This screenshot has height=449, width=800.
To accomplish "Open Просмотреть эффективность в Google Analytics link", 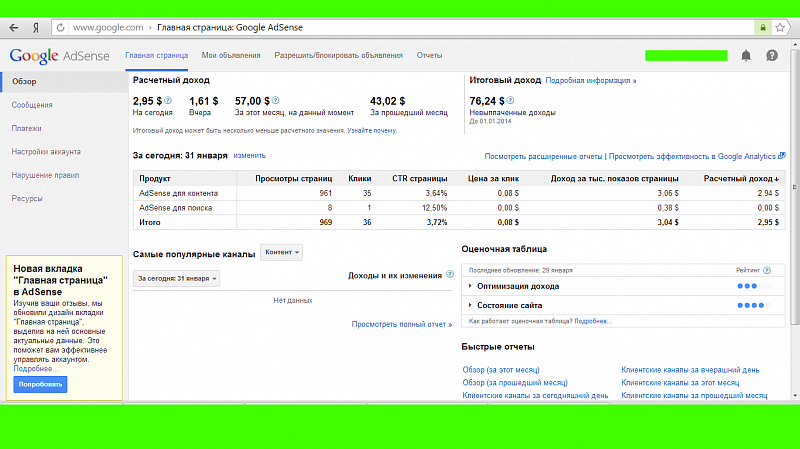I will click(x=692, y=156).
